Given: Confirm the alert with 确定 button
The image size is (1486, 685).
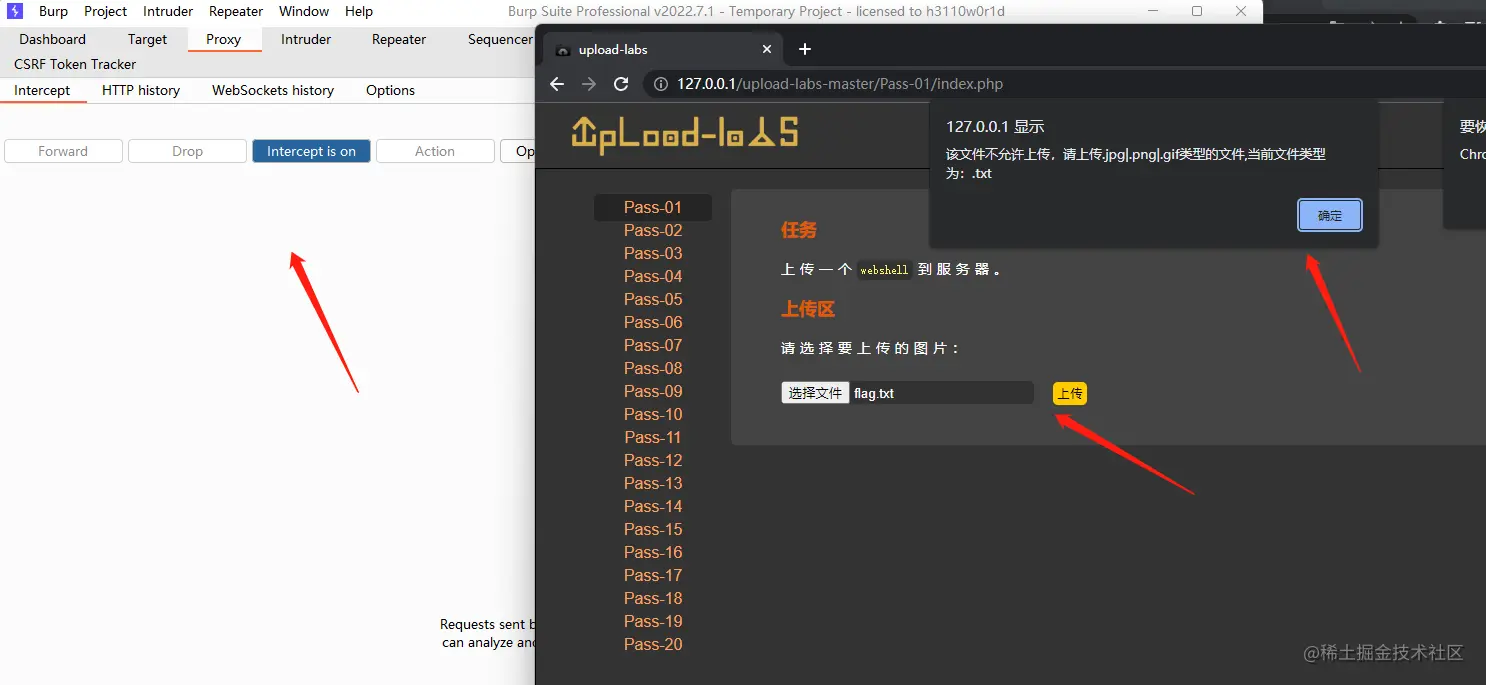Looking at the screenshot, I should click(x=1330, y=215).
